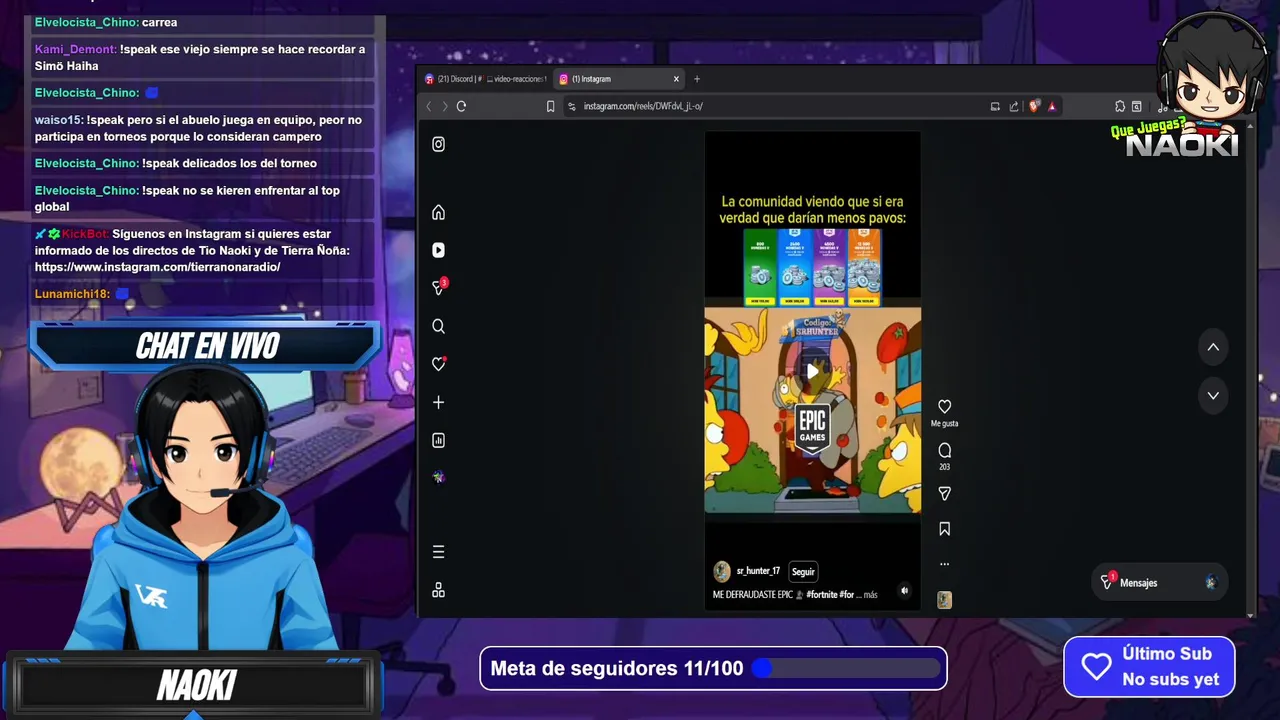Create new post with plus icon

(x=438, y=402)
